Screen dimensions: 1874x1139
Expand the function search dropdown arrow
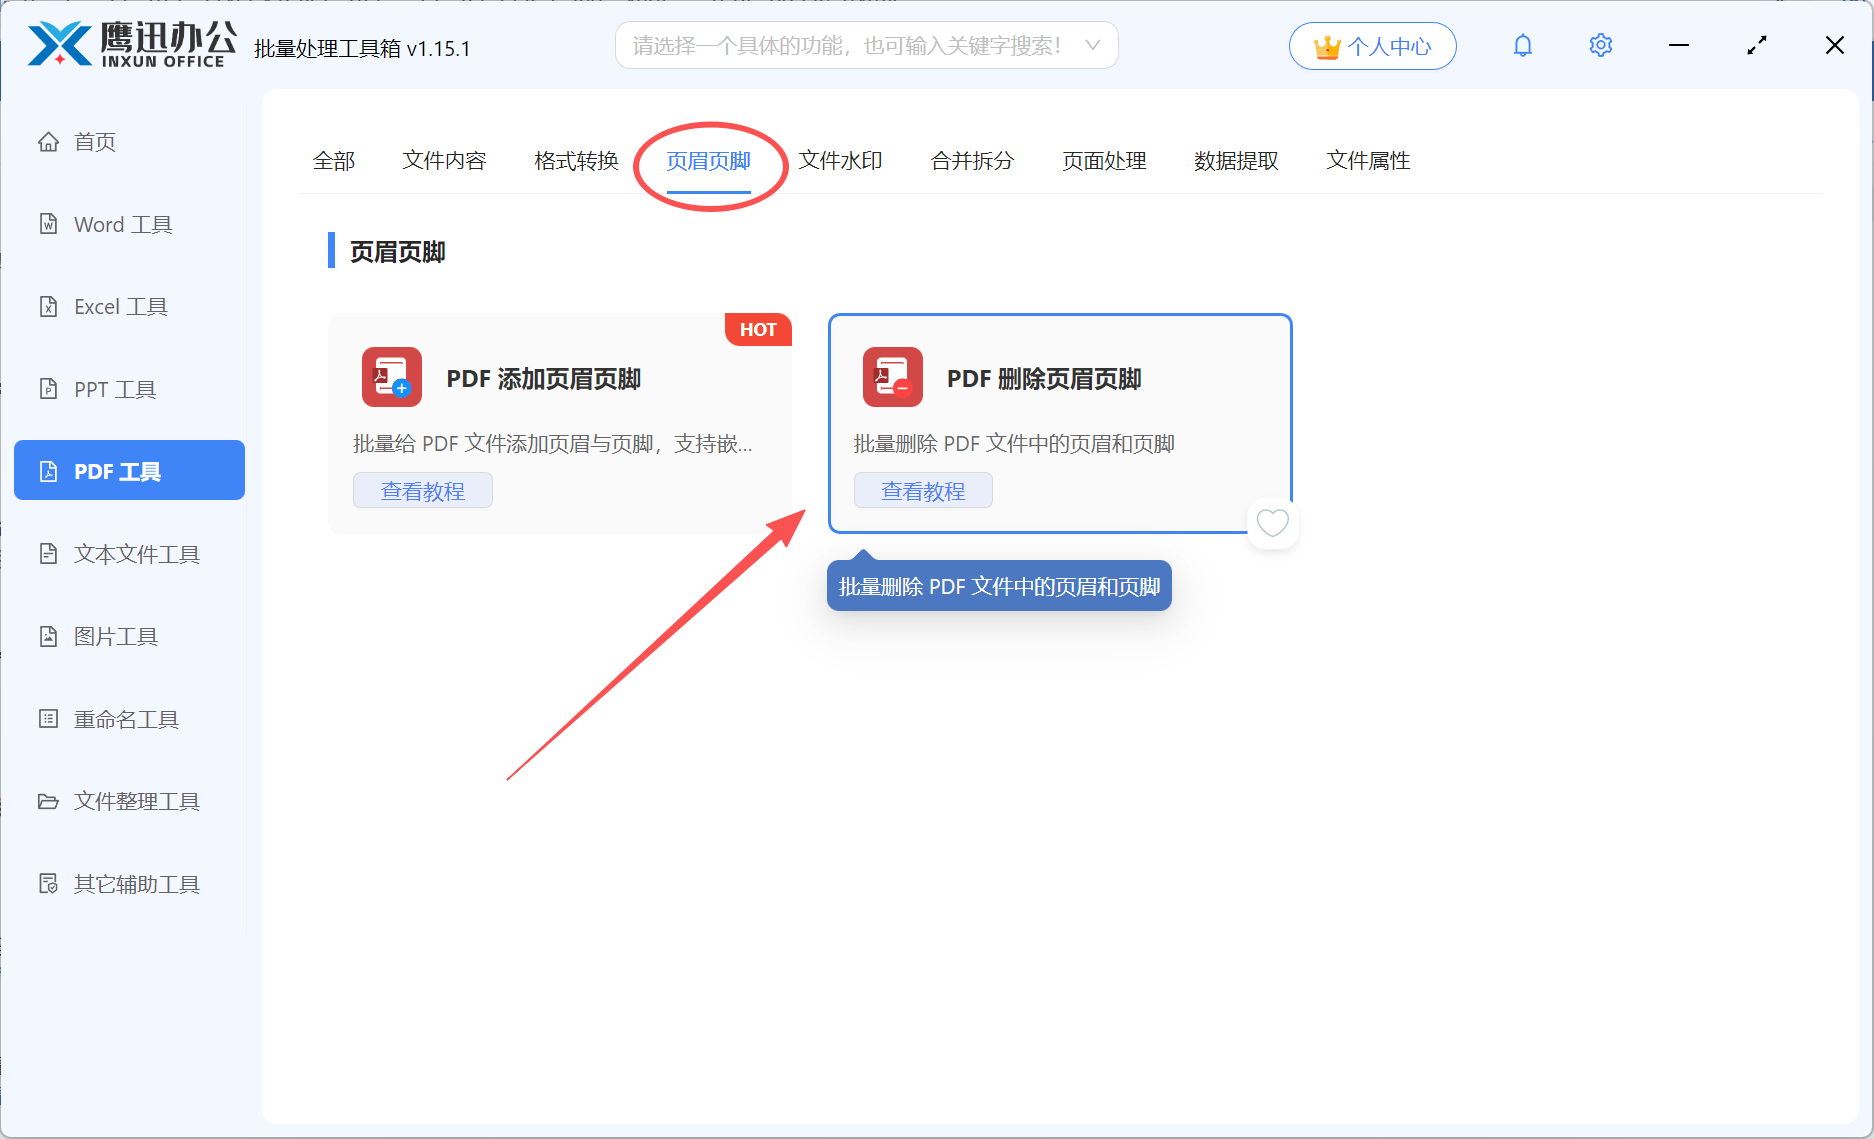[x=1093, y=46]
